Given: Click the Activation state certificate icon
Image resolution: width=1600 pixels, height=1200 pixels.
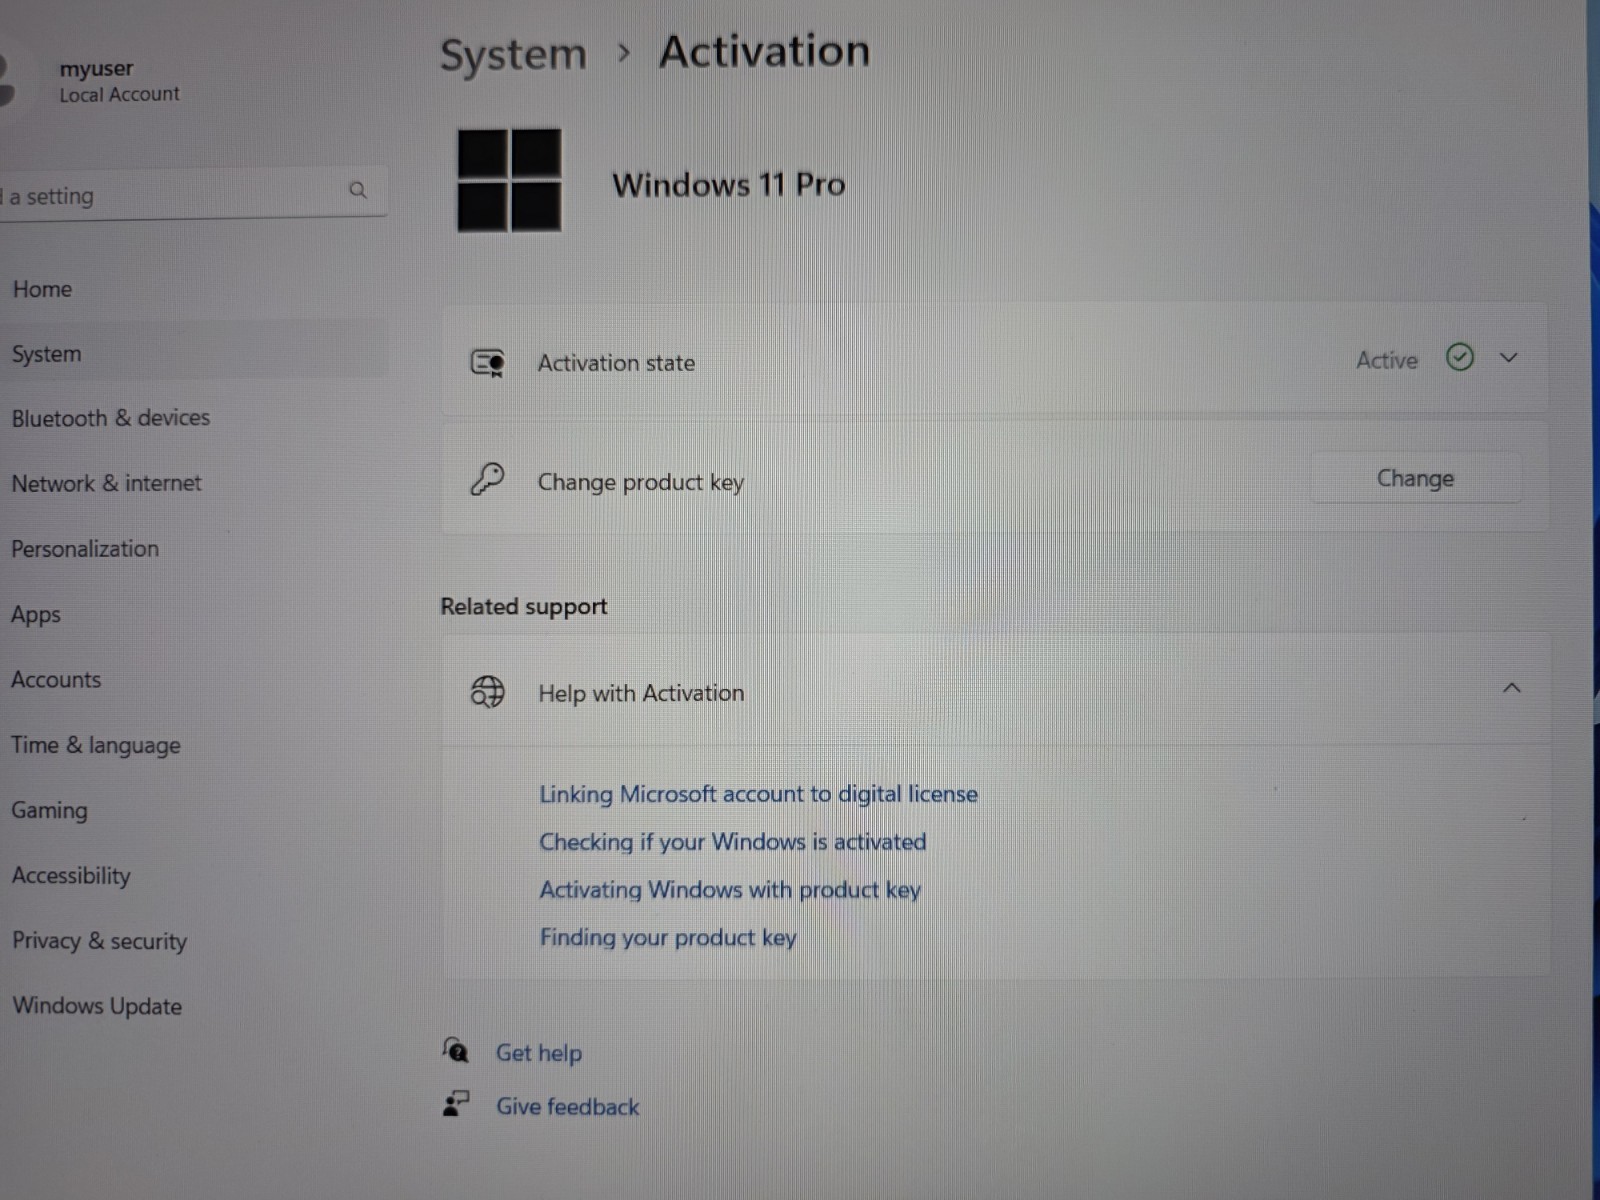Looking at the screenshot, I should [487, 362].
